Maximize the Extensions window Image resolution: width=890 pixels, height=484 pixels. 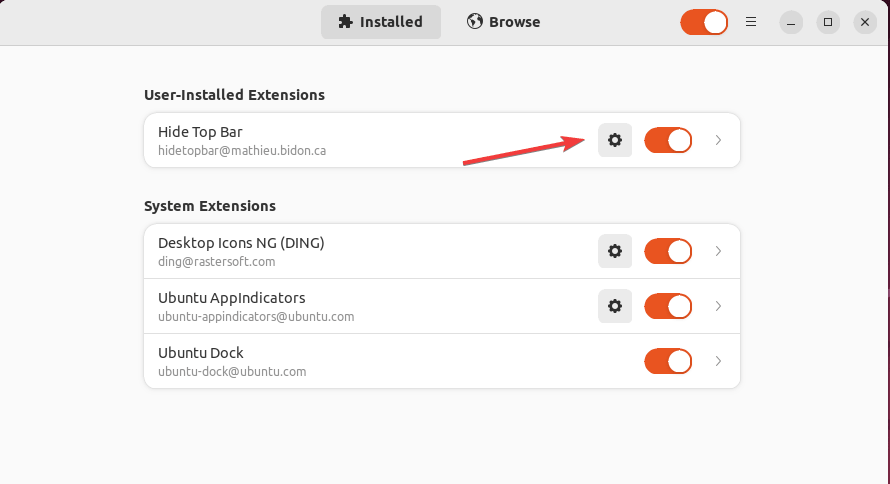(x=827, y=22)
